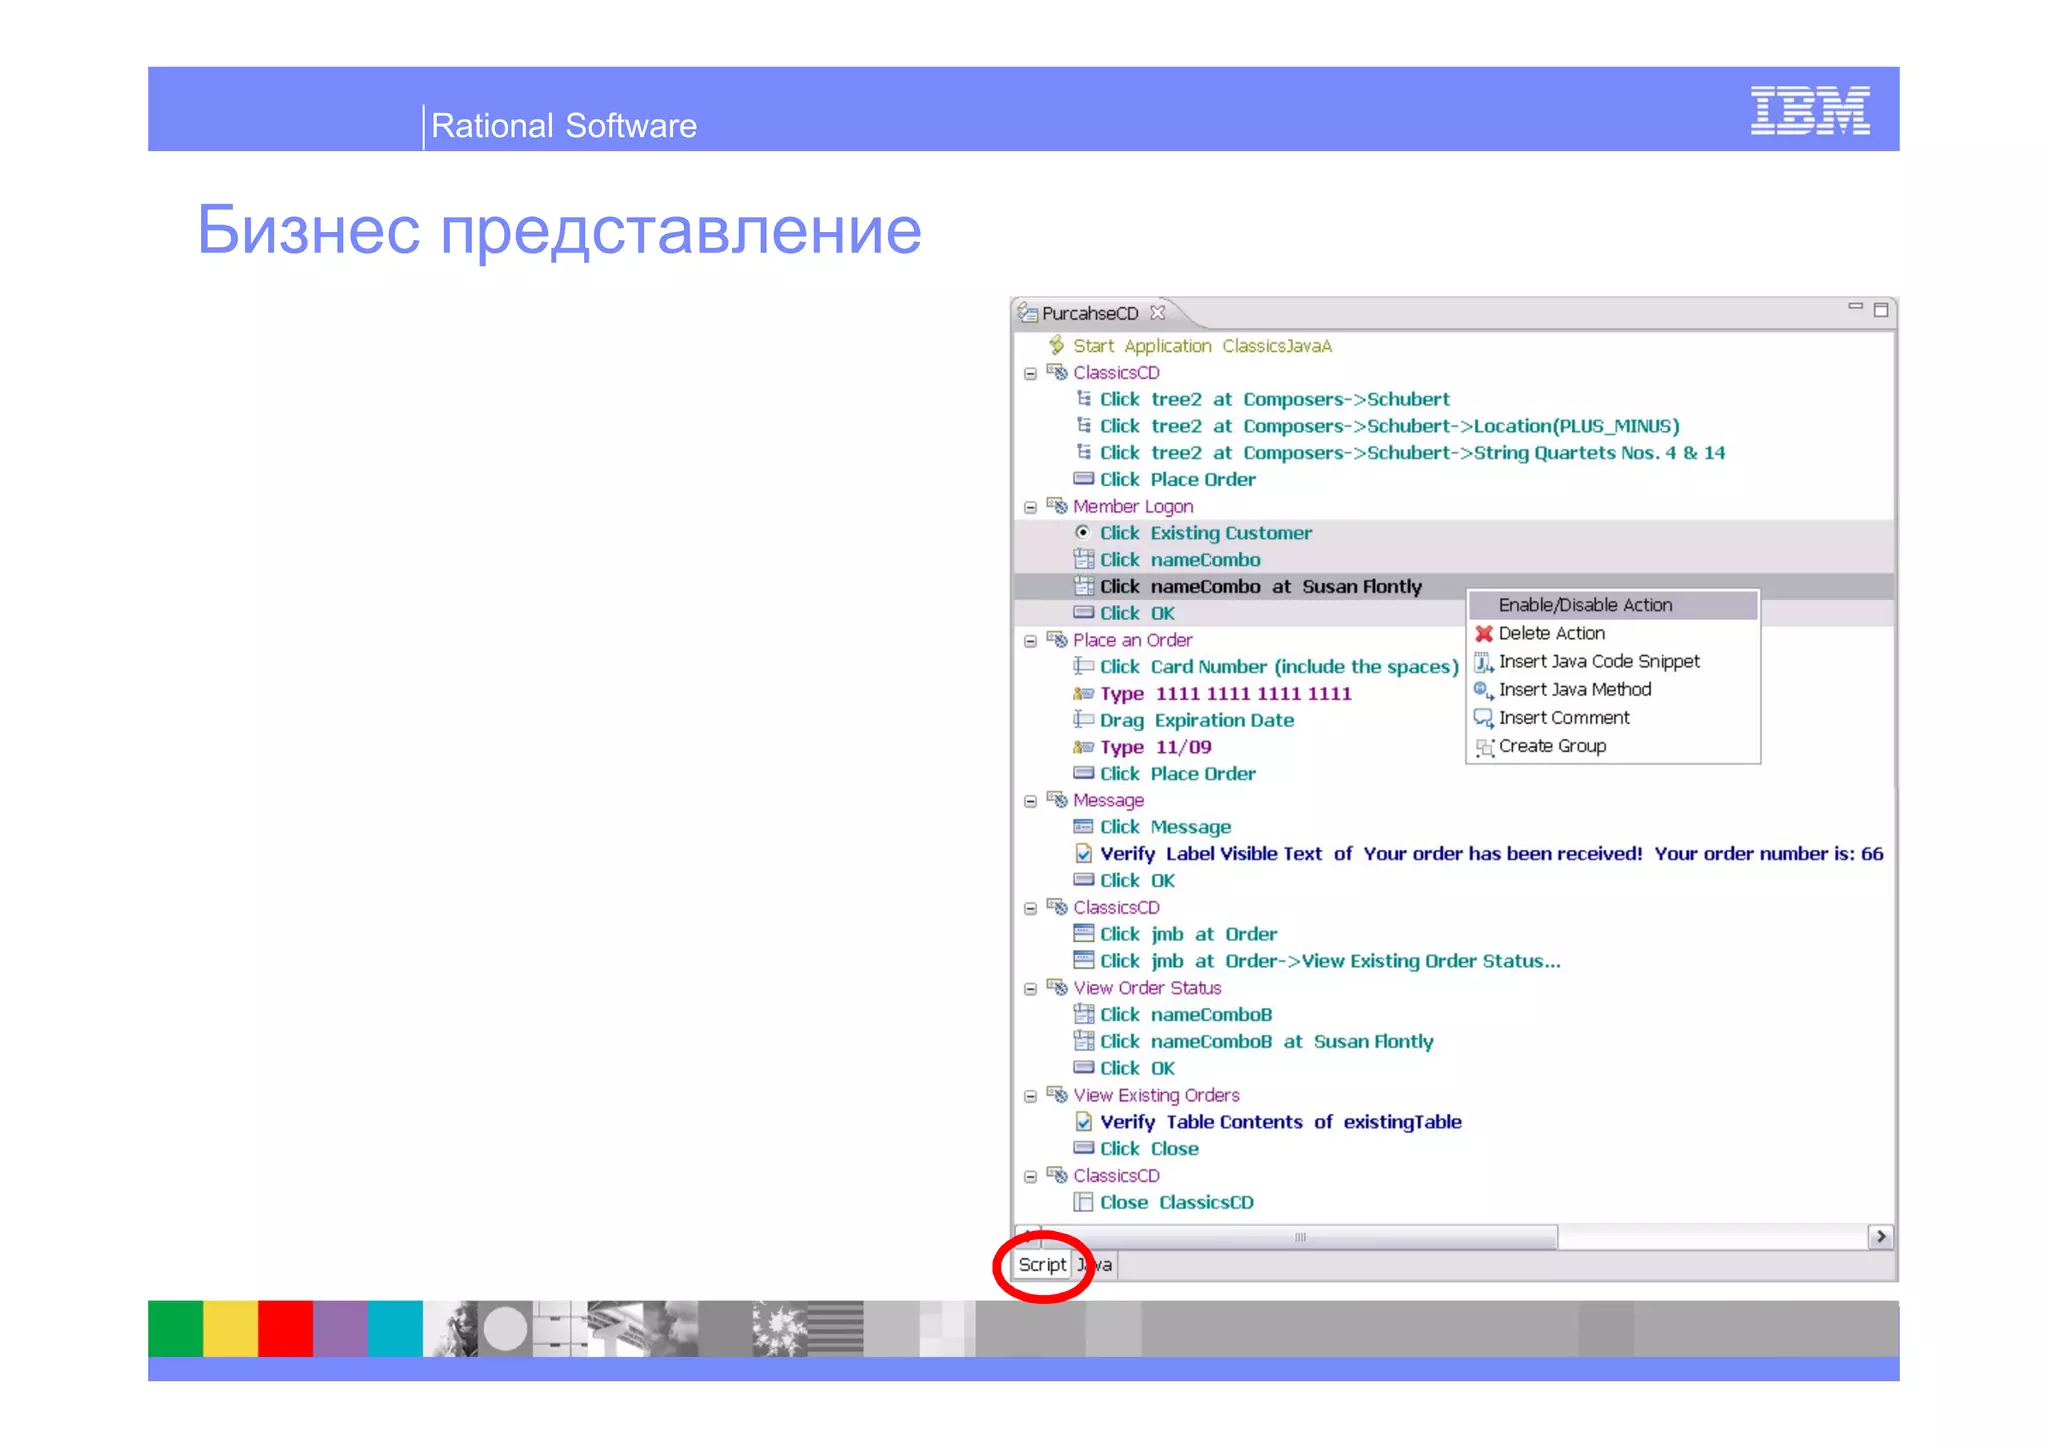This screenshot has width=2048, height=1448.
Task: Close the PurcahseCD tab
Action: pyautogui.click(x=1158, y=312)
